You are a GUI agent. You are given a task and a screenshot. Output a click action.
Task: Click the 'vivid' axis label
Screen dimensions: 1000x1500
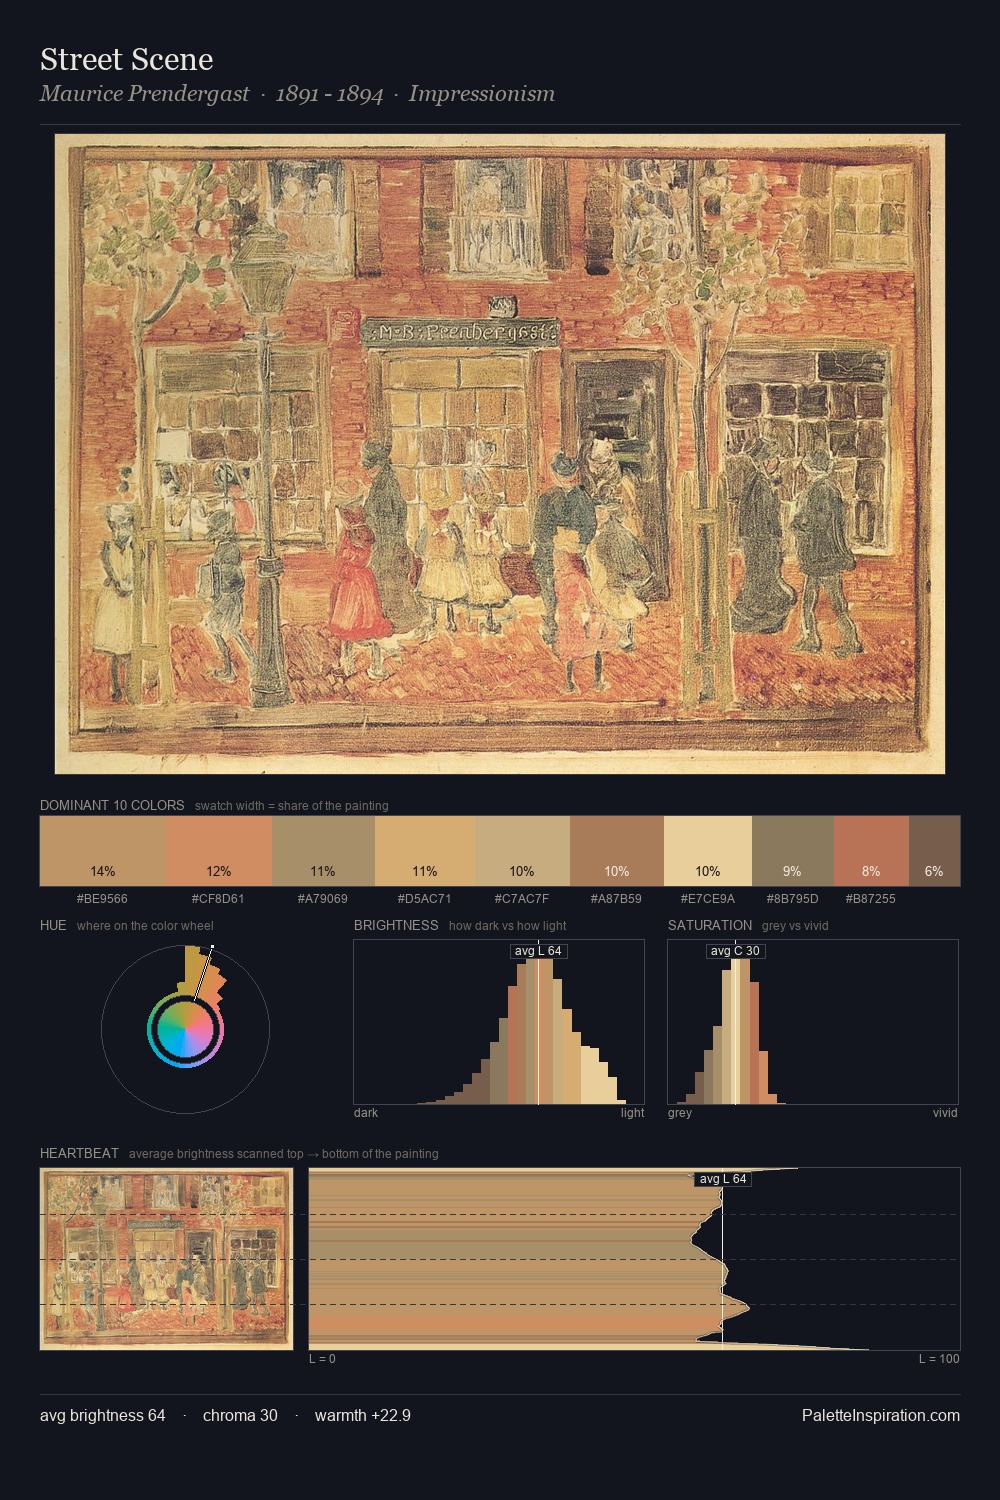(945, 1113)
